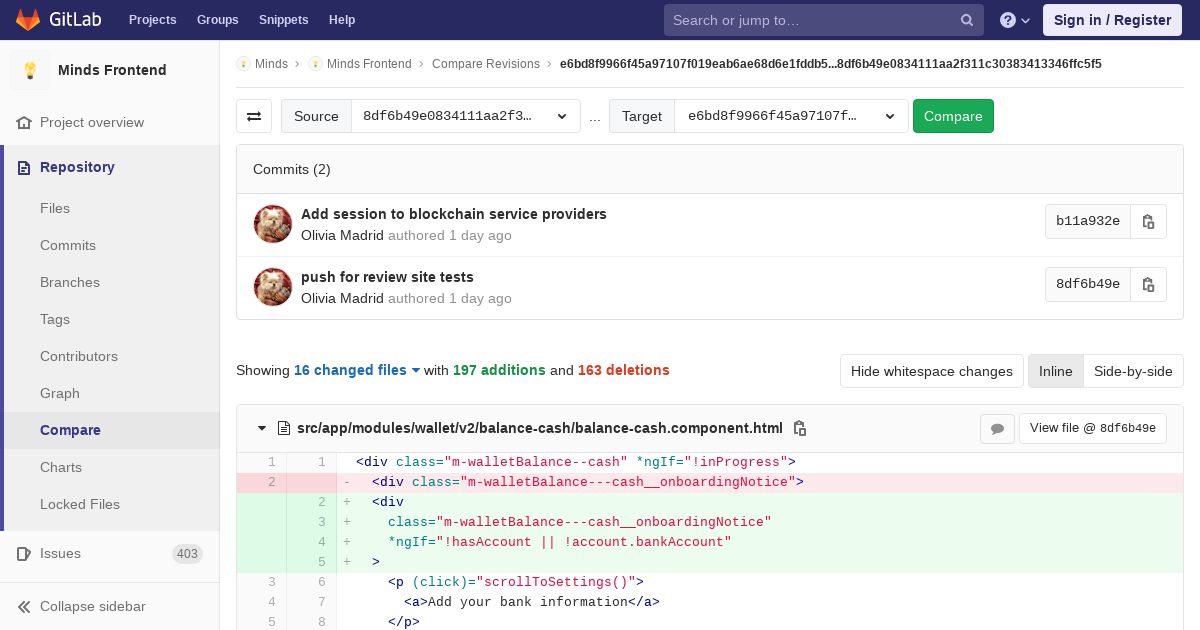The height and width of the screenshot is (630, 1200).
Task: Copy commit SHA for b11a932e
Action: (x=1148, y=222)
